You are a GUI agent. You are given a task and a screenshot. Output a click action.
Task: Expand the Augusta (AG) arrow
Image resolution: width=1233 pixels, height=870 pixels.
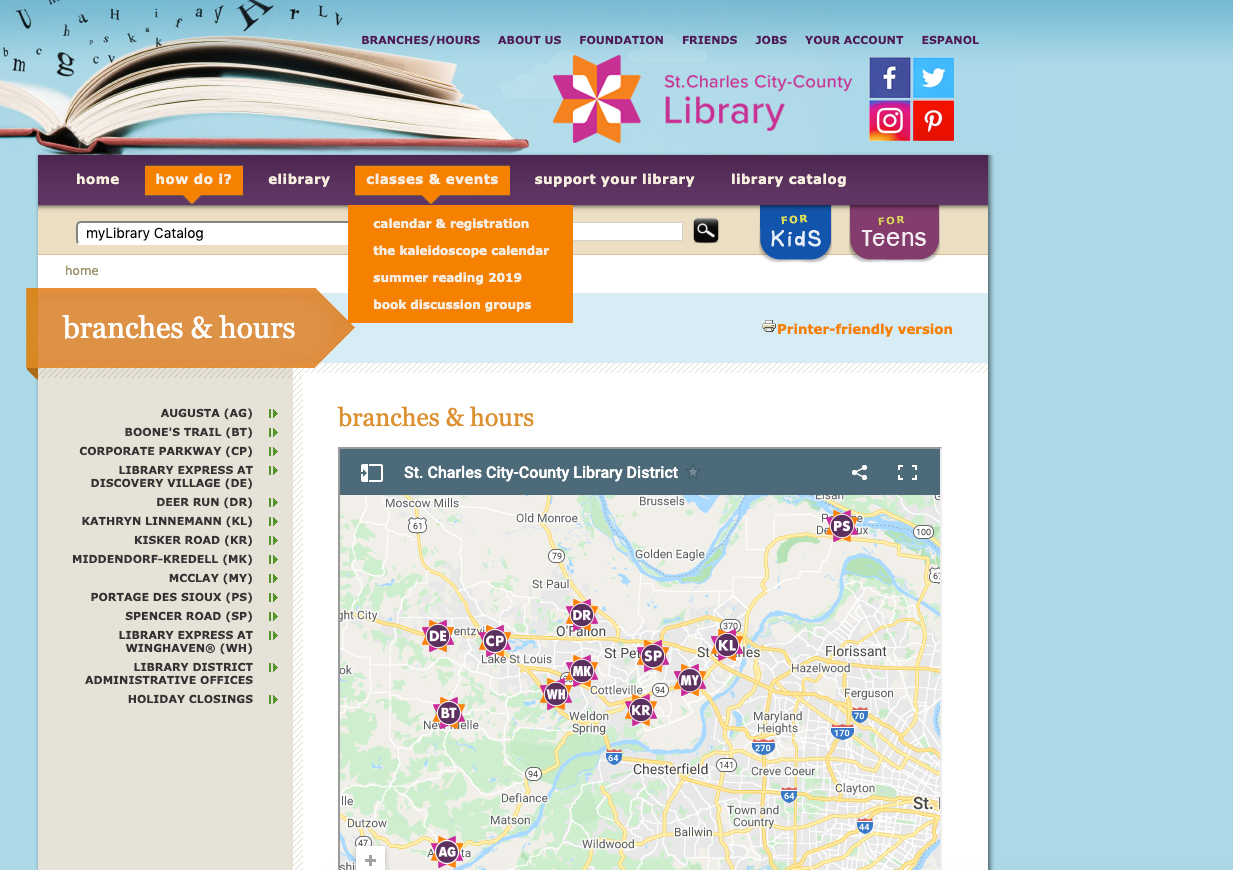273,413
